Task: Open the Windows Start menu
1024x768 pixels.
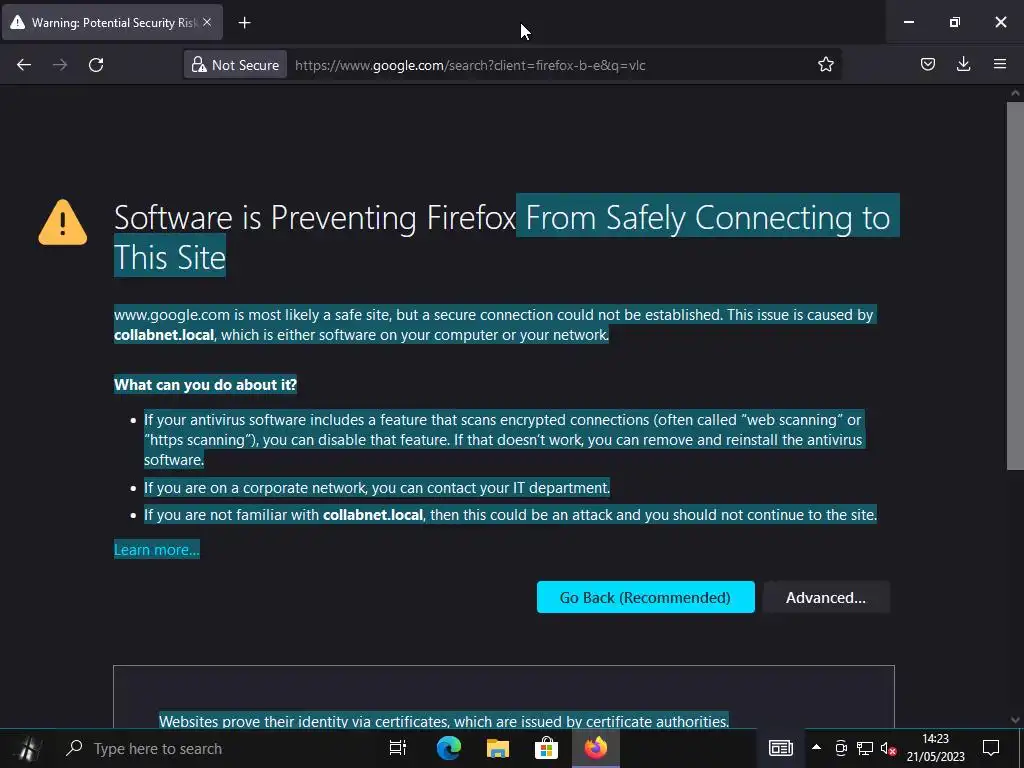Action: (x=27, y=748)
